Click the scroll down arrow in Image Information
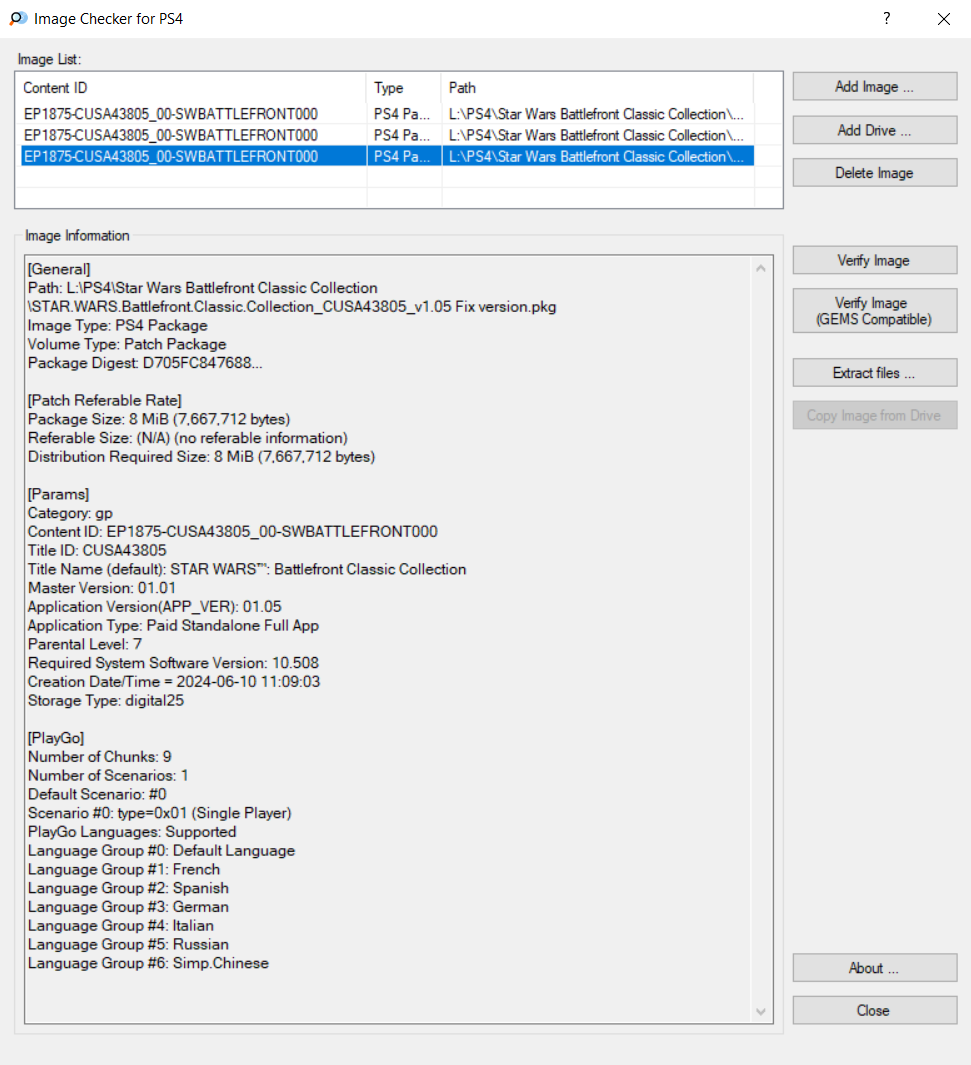Image resolution: width=971 pixels, height=1065 pixels. pos(761,1012)
